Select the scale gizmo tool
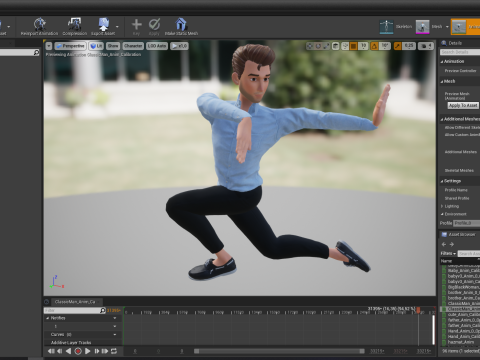The height and width of the screenshot is (360, 480). click(326, 46)
